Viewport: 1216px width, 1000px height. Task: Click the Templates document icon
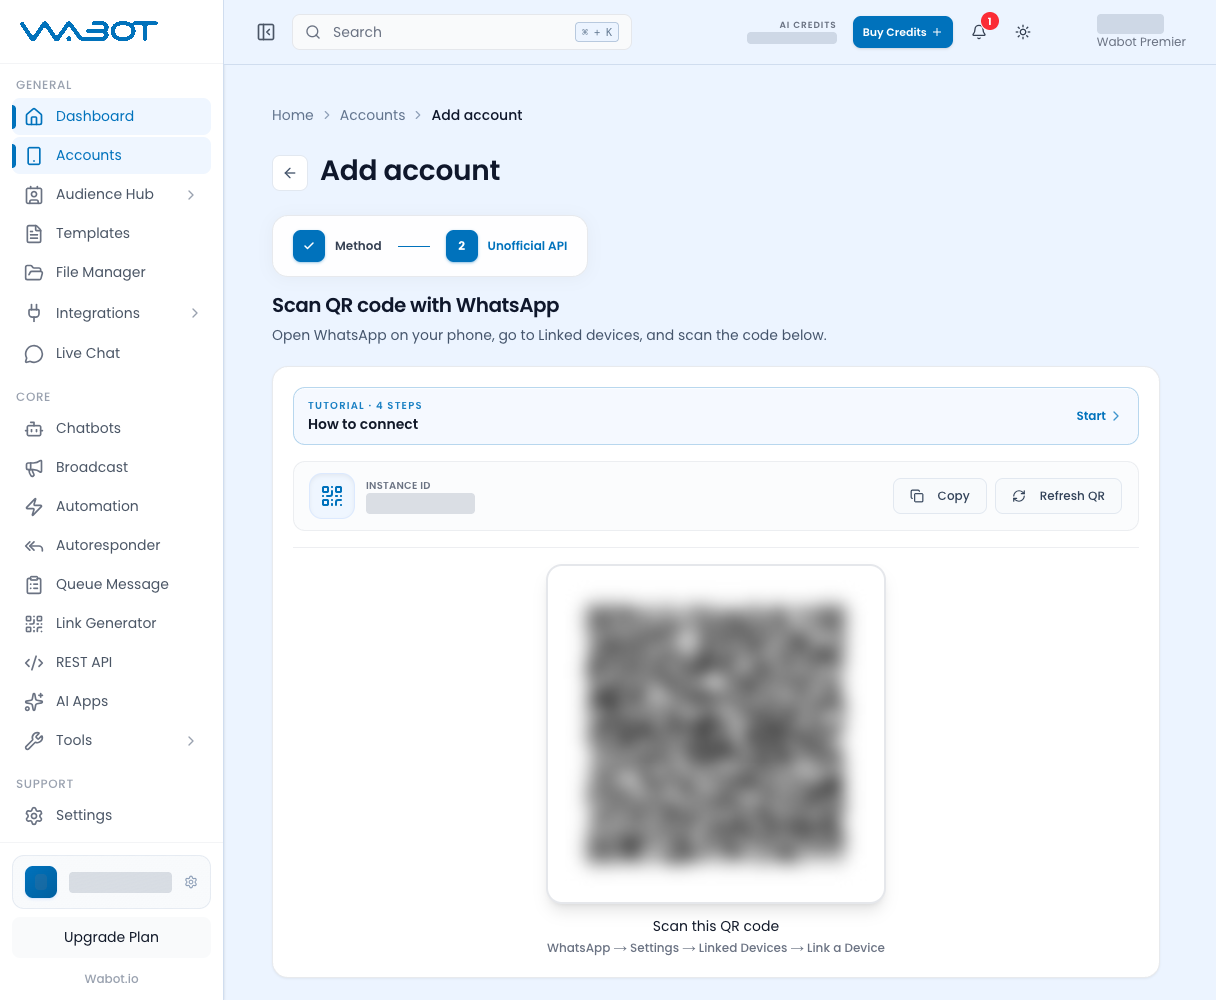(x=34, y=233)
